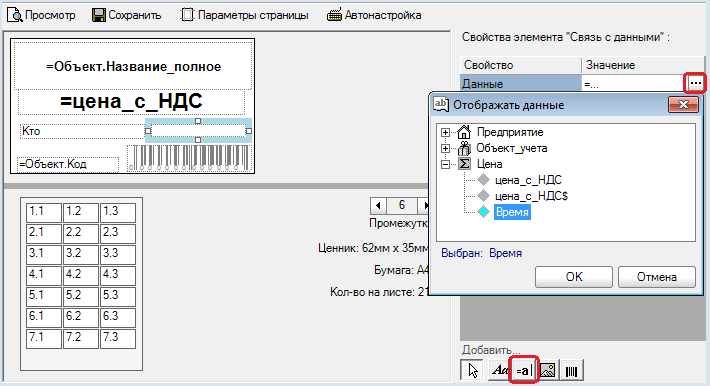Select sheet cell 1.3
This screenshot has height=386, width=710.
tap(118, 212)
